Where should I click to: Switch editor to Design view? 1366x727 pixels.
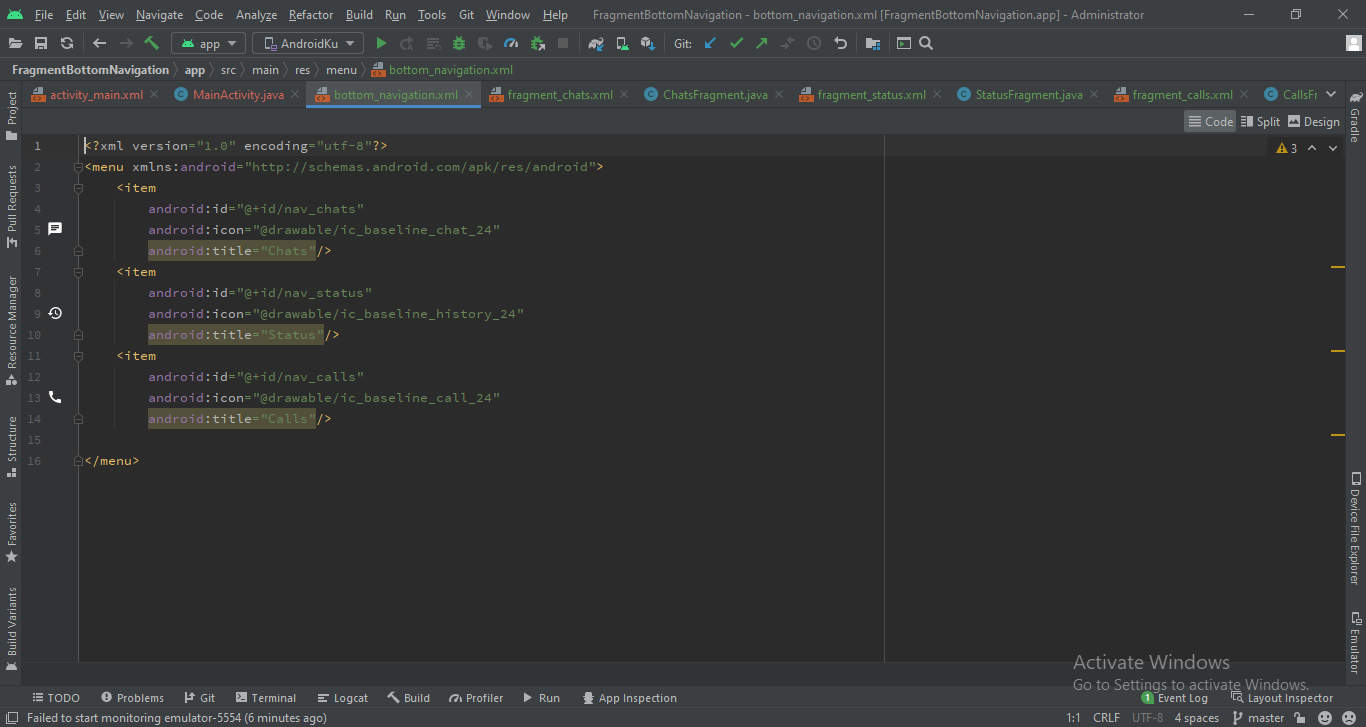point(1313,121)
